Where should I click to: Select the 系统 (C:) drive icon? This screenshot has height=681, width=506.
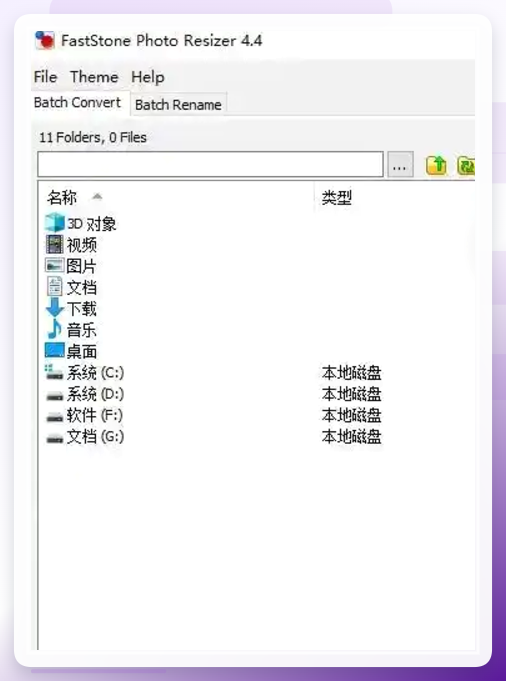tap(55, 372)
